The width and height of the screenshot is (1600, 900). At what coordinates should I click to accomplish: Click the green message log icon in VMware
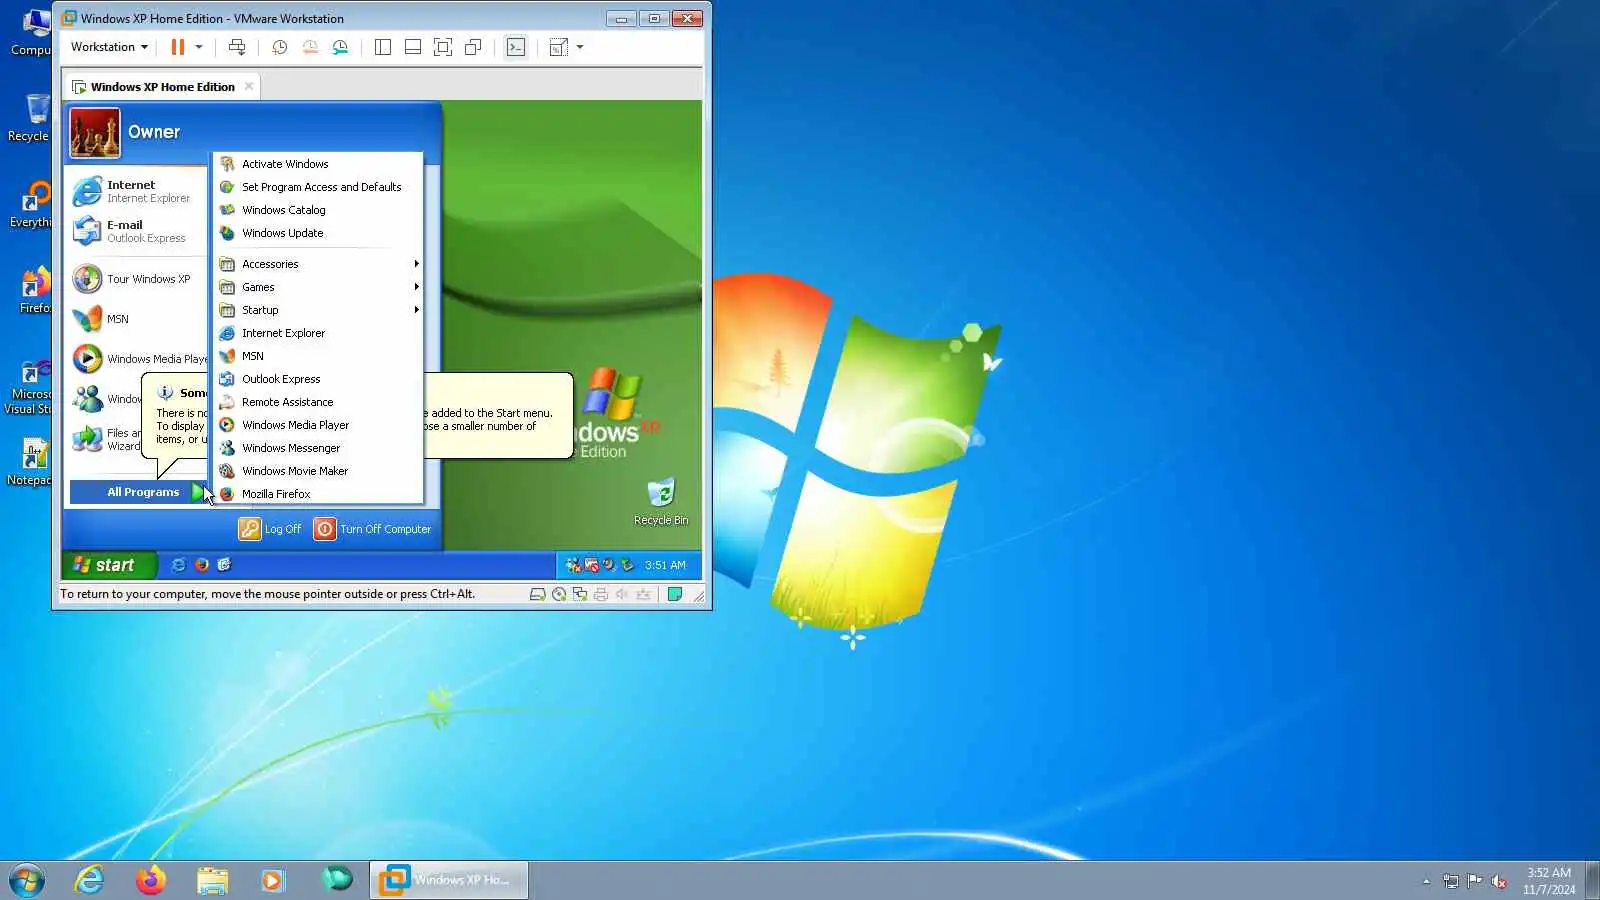pos(675,594)
